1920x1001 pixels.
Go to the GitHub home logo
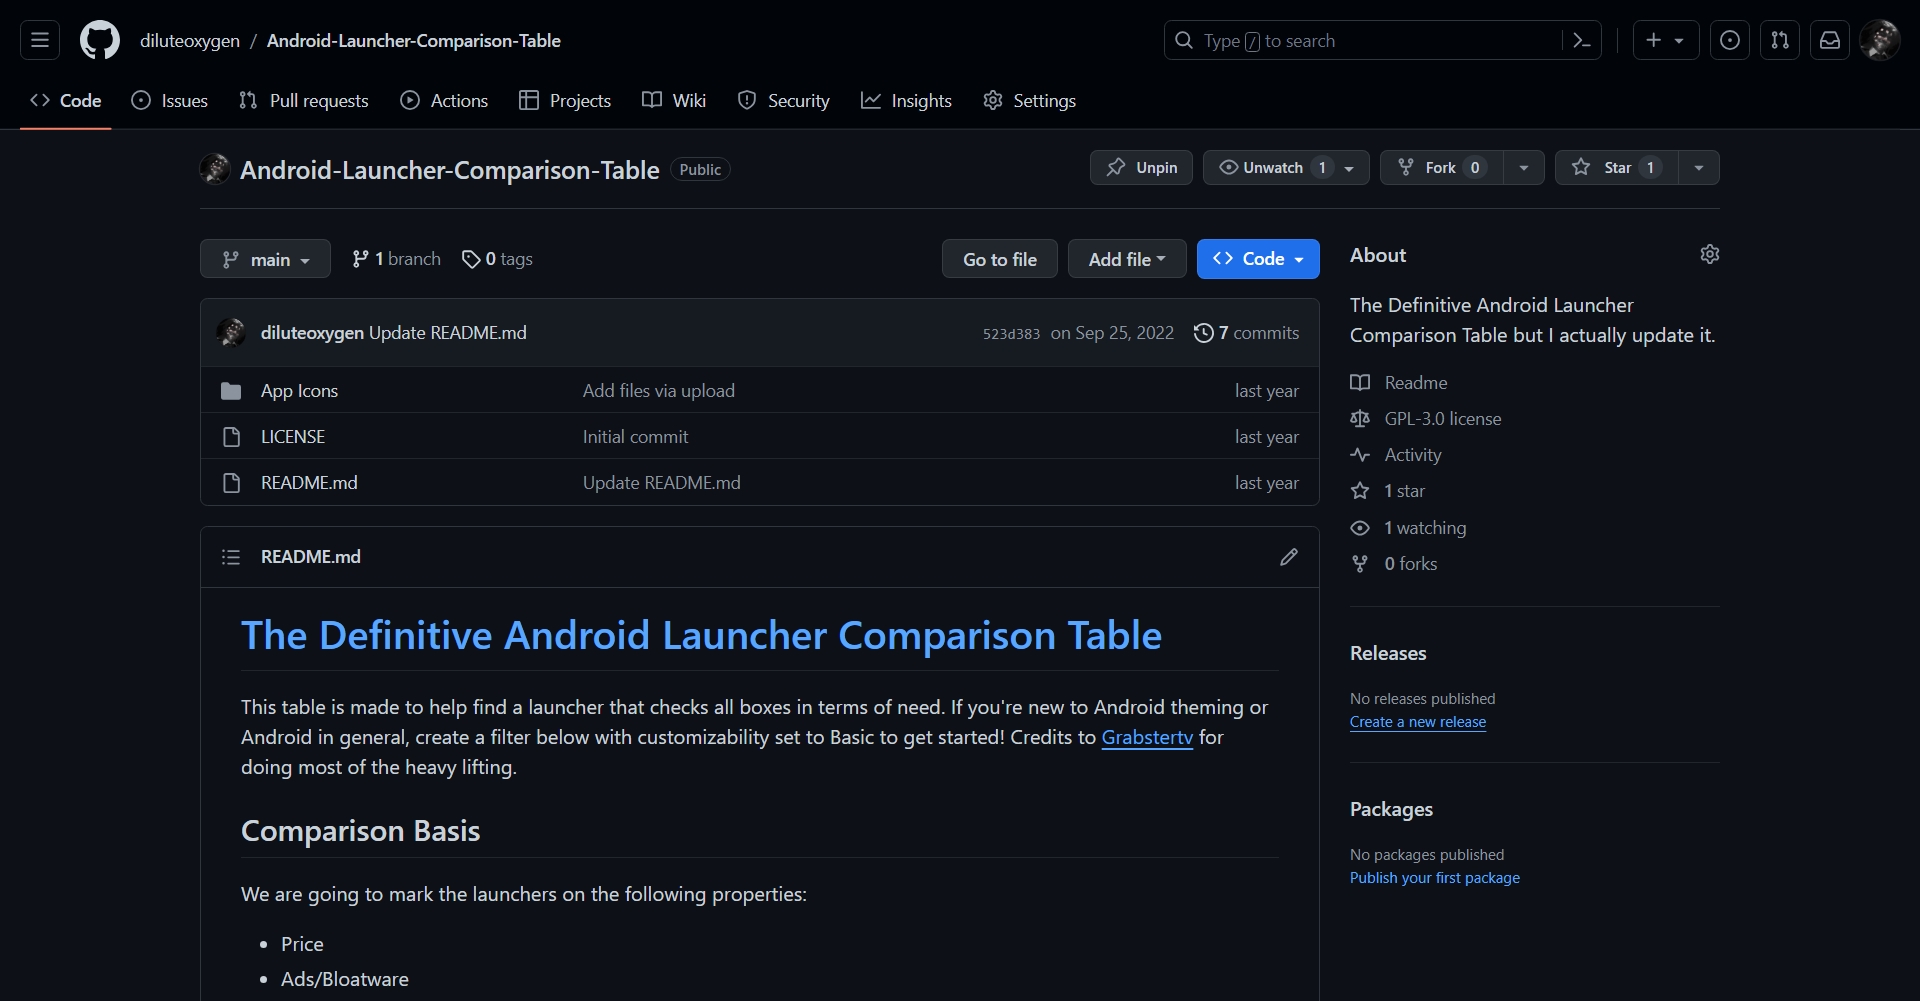tap(100, 41)
